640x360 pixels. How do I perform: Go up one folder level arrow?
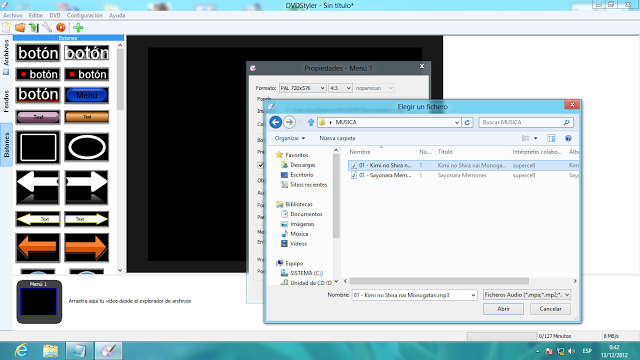tap(311, 122)
